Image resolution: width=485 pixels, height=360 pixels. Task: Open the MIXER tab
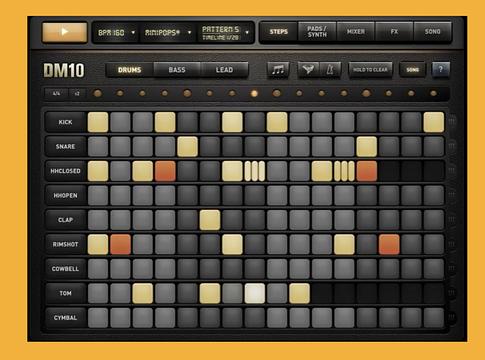pos(356,32)
